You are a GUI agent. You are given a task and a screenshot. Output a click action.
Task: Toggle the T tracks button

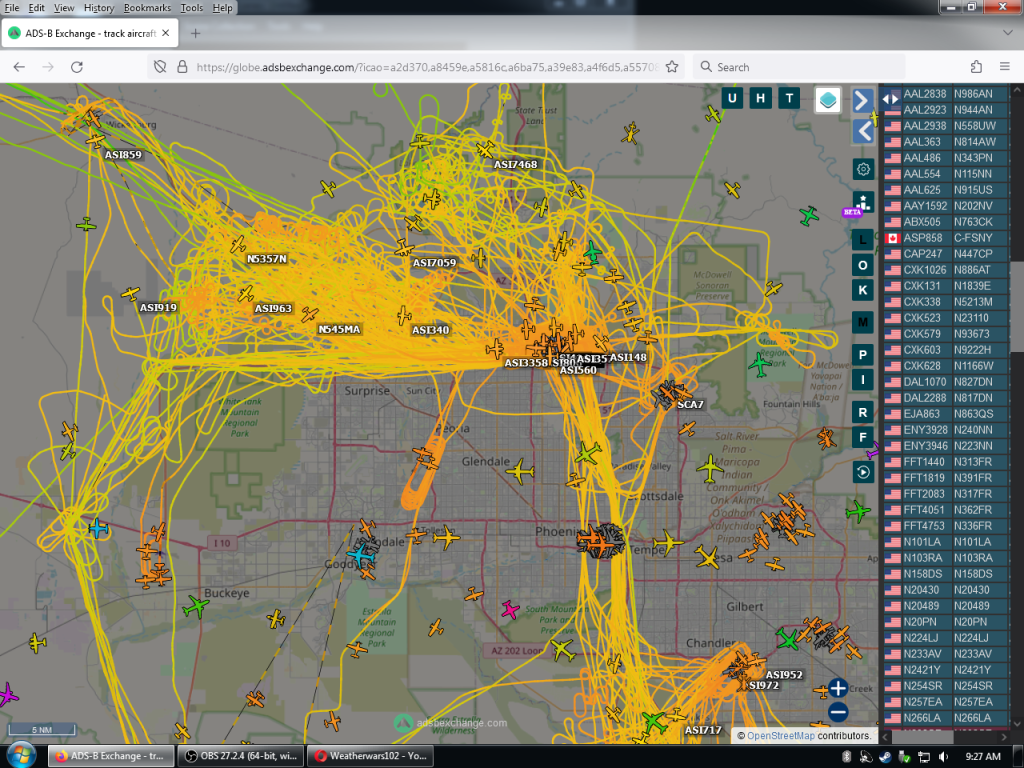pos(789,99)
